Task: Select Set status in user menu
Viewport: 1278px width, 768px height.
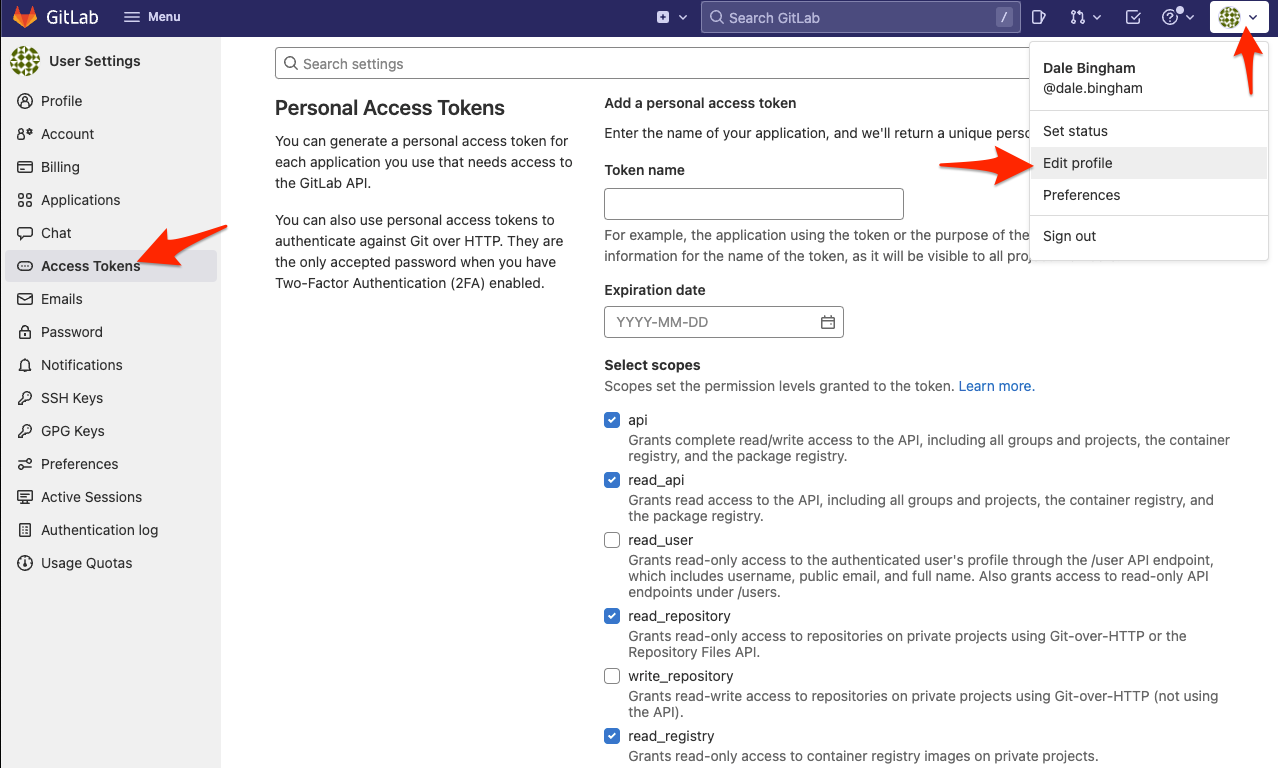Action: pyautogui.click(x=1149, y=131)
